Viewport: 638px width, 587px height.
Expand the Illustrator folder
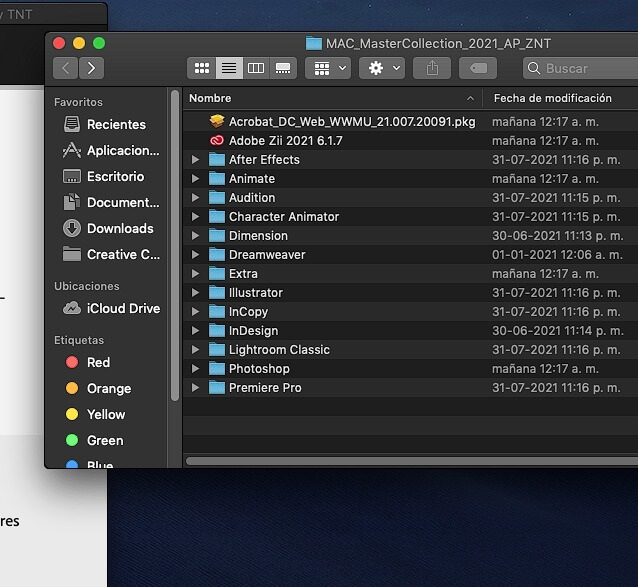(x=195, y=292)
